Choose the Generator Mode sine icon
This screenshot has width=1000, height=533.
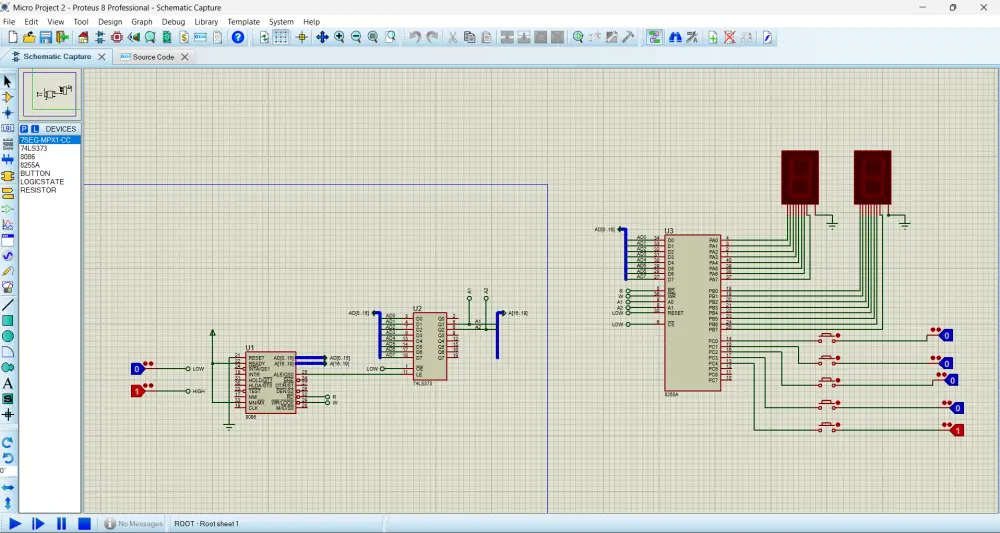pos(8,256)
